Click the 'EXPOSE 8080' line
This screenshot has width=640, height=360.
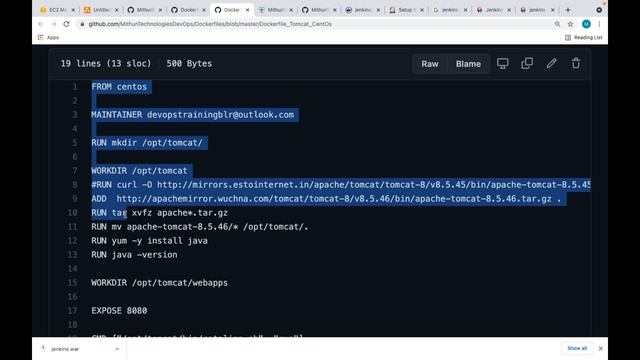point(119,311)
